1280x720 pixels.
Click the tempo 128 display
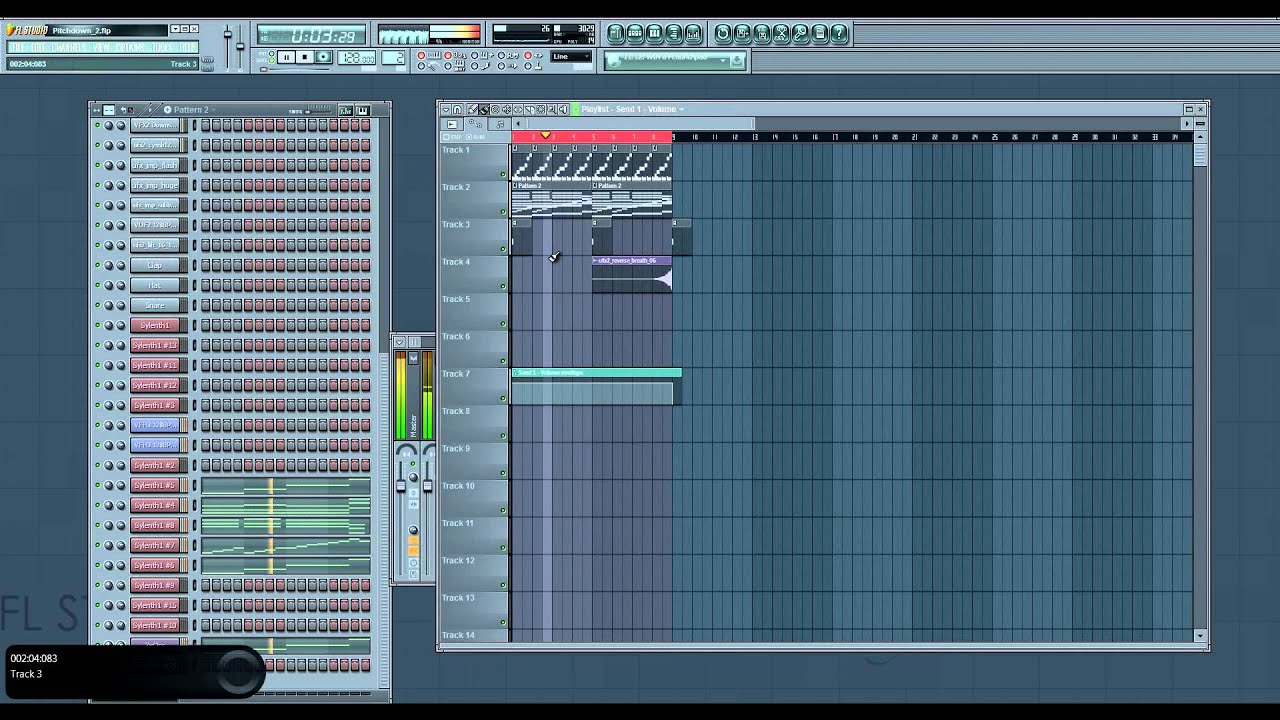point(358,57)
